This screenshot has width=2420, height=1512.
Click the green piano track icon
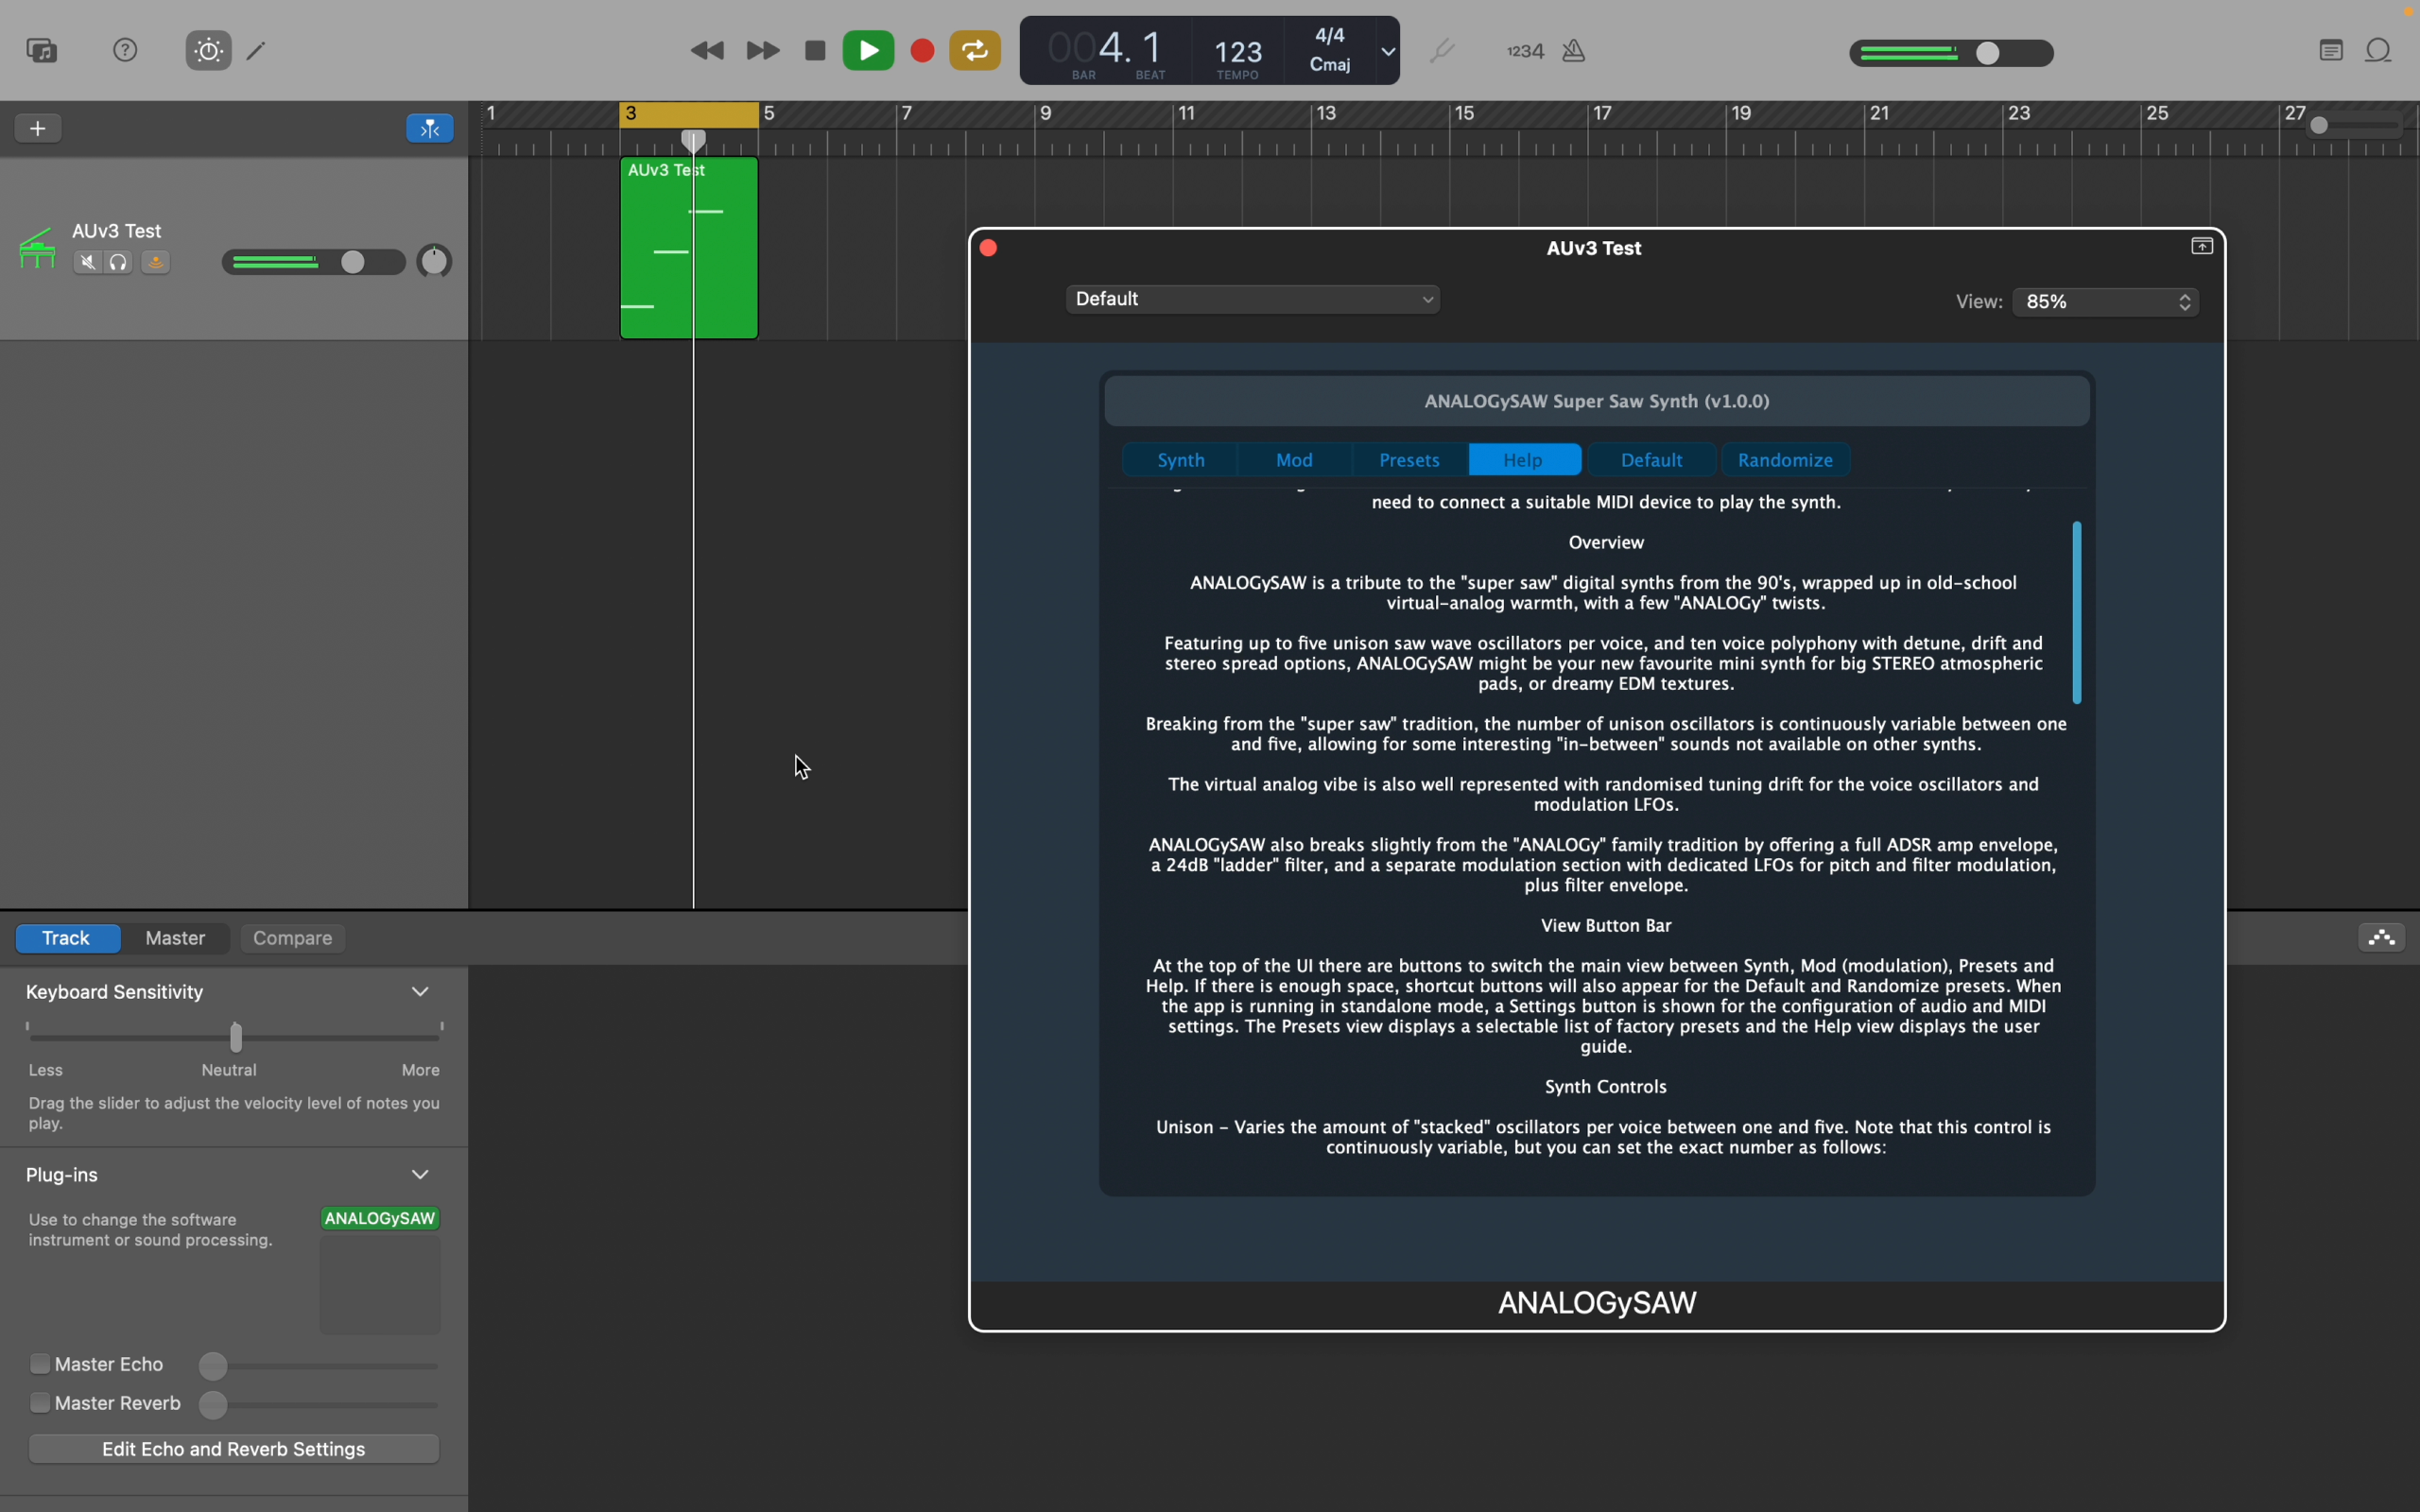tap(37, 249)
